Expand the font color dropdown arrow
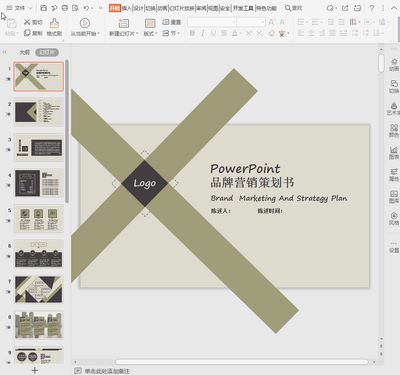The width and height of the screenshot is (400, 375). pyautogui.click(x=241, y=33)
